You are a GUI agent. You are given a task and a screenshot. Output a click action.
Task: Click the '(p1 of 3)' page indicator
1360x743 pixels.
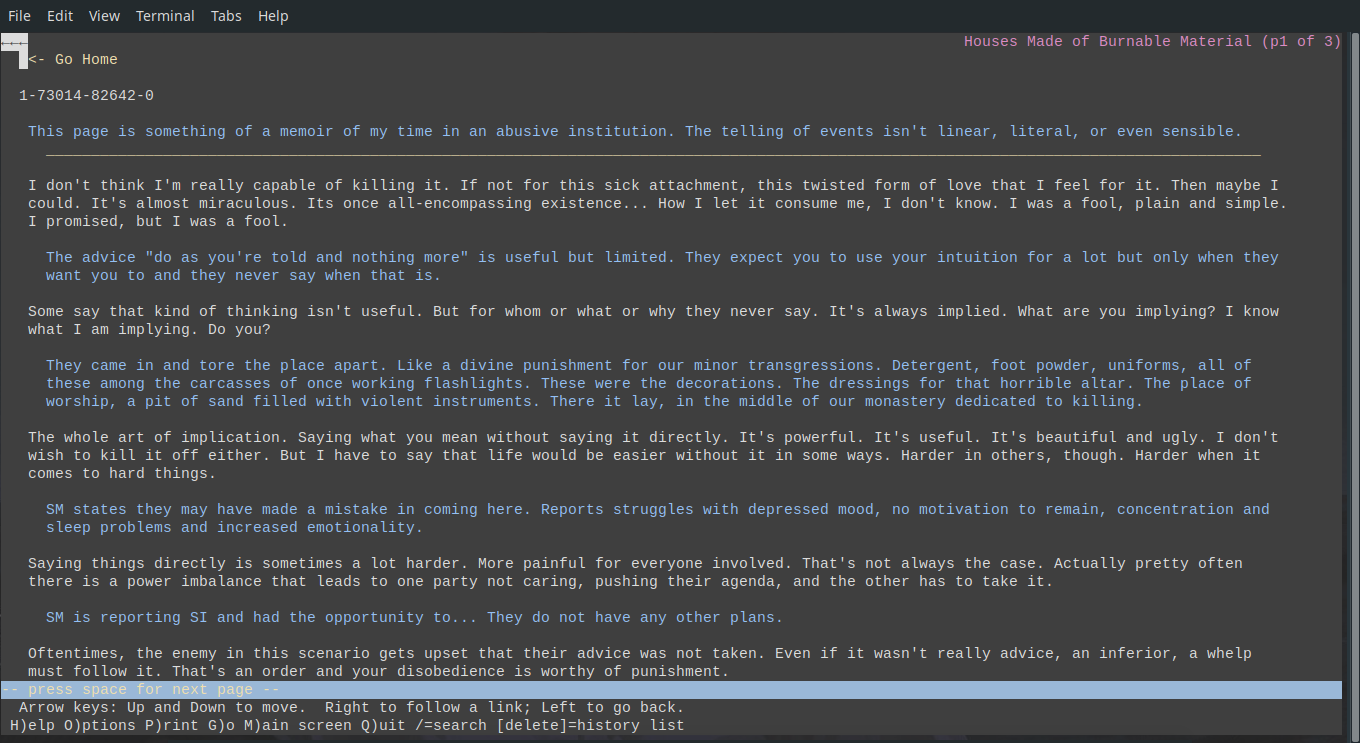click(1301, 42)
